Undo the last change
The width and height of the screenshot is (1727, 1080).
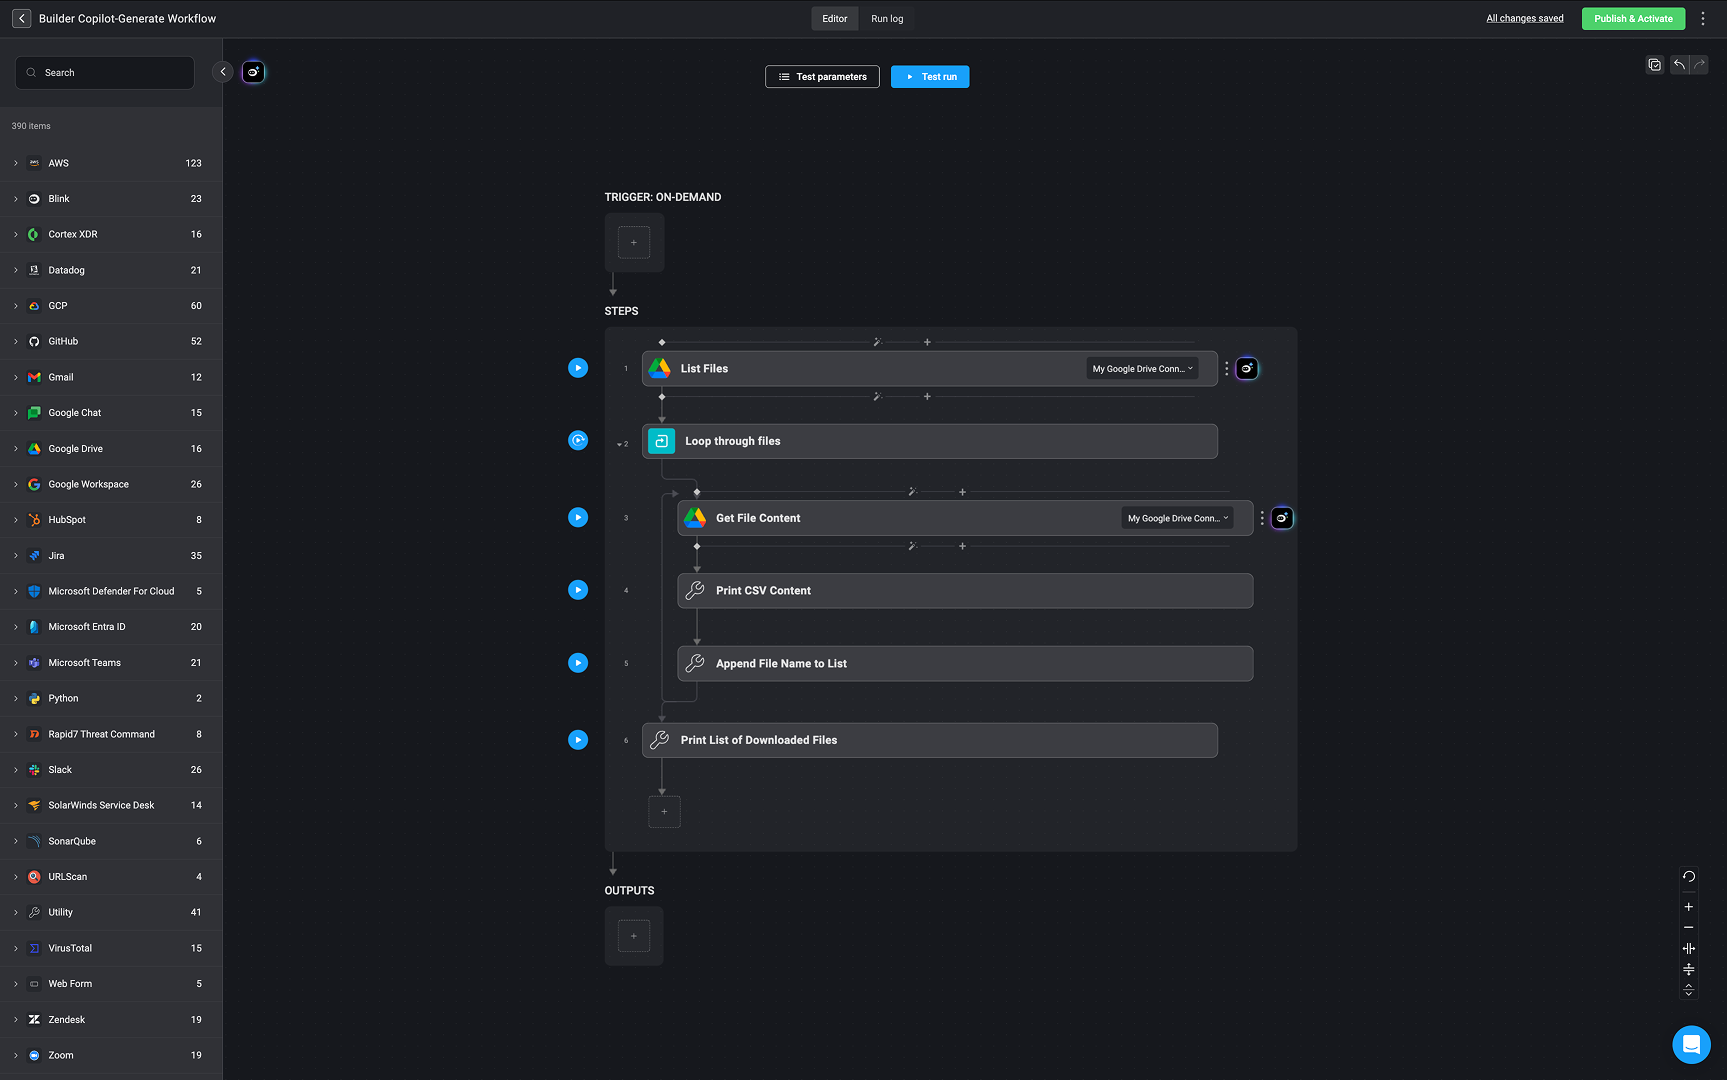pyautogui.click(x=1680, y=65)
